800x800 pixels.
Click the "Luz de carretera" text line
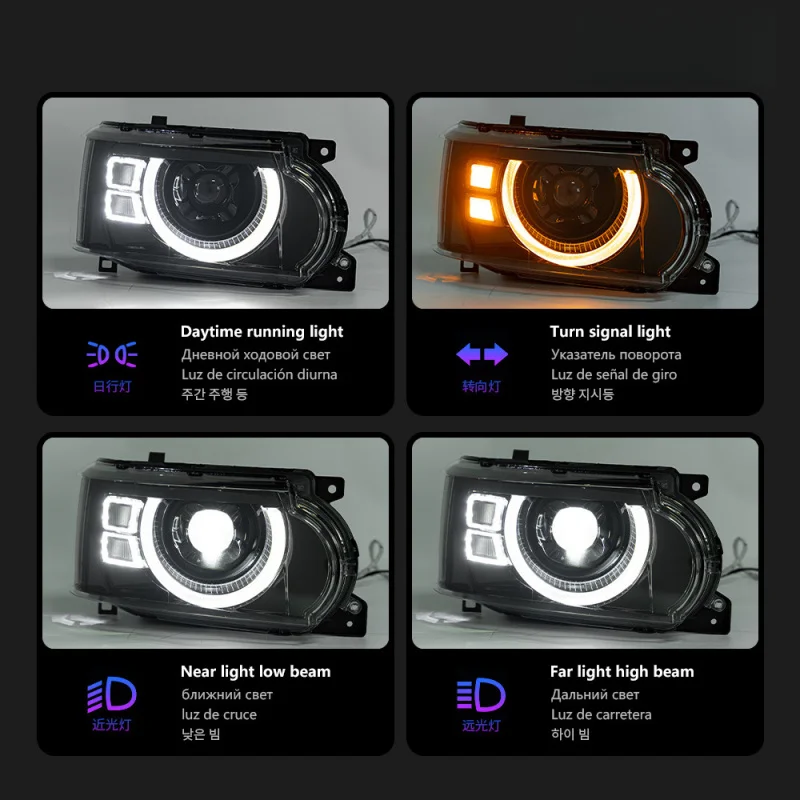click(601, 714)
